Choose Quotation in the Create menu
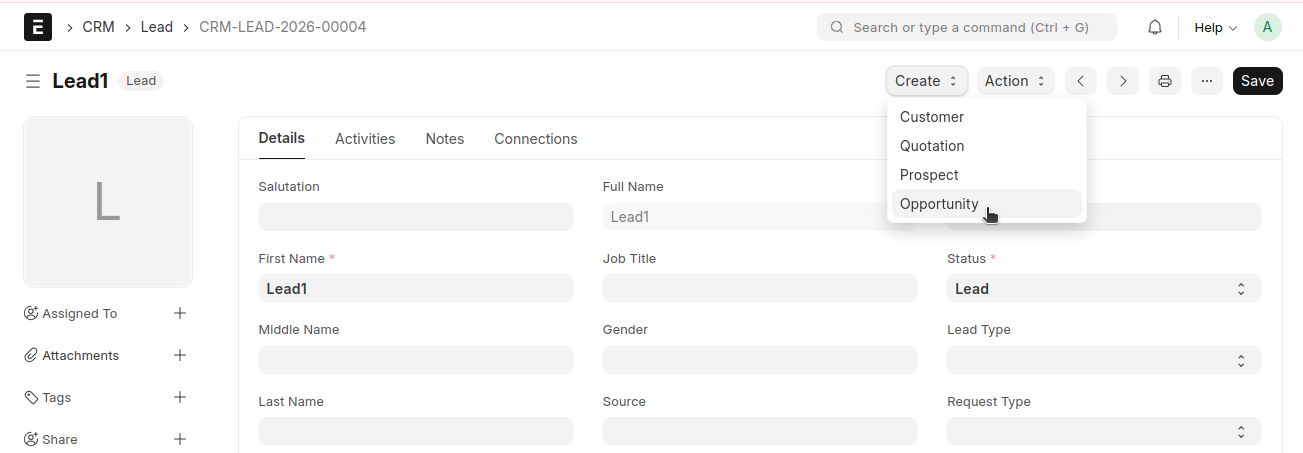This screenshot has height=453, width=1303. (x=932, y=146)
